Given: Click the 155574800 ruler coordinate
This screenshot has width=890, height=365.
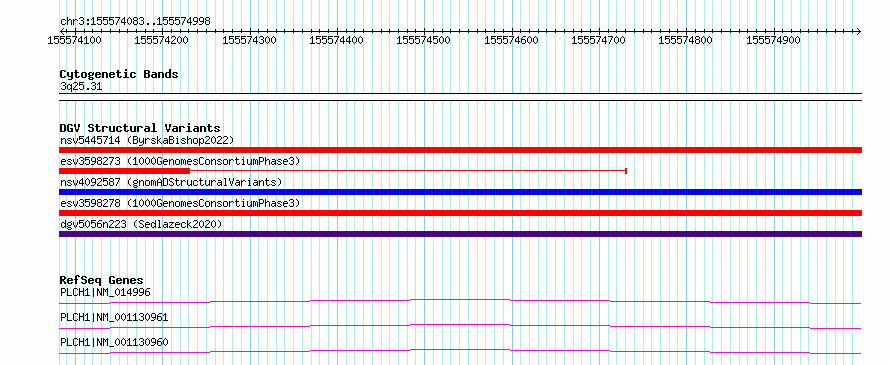Looking at the screenshot, I should click(x=686, y=41).
